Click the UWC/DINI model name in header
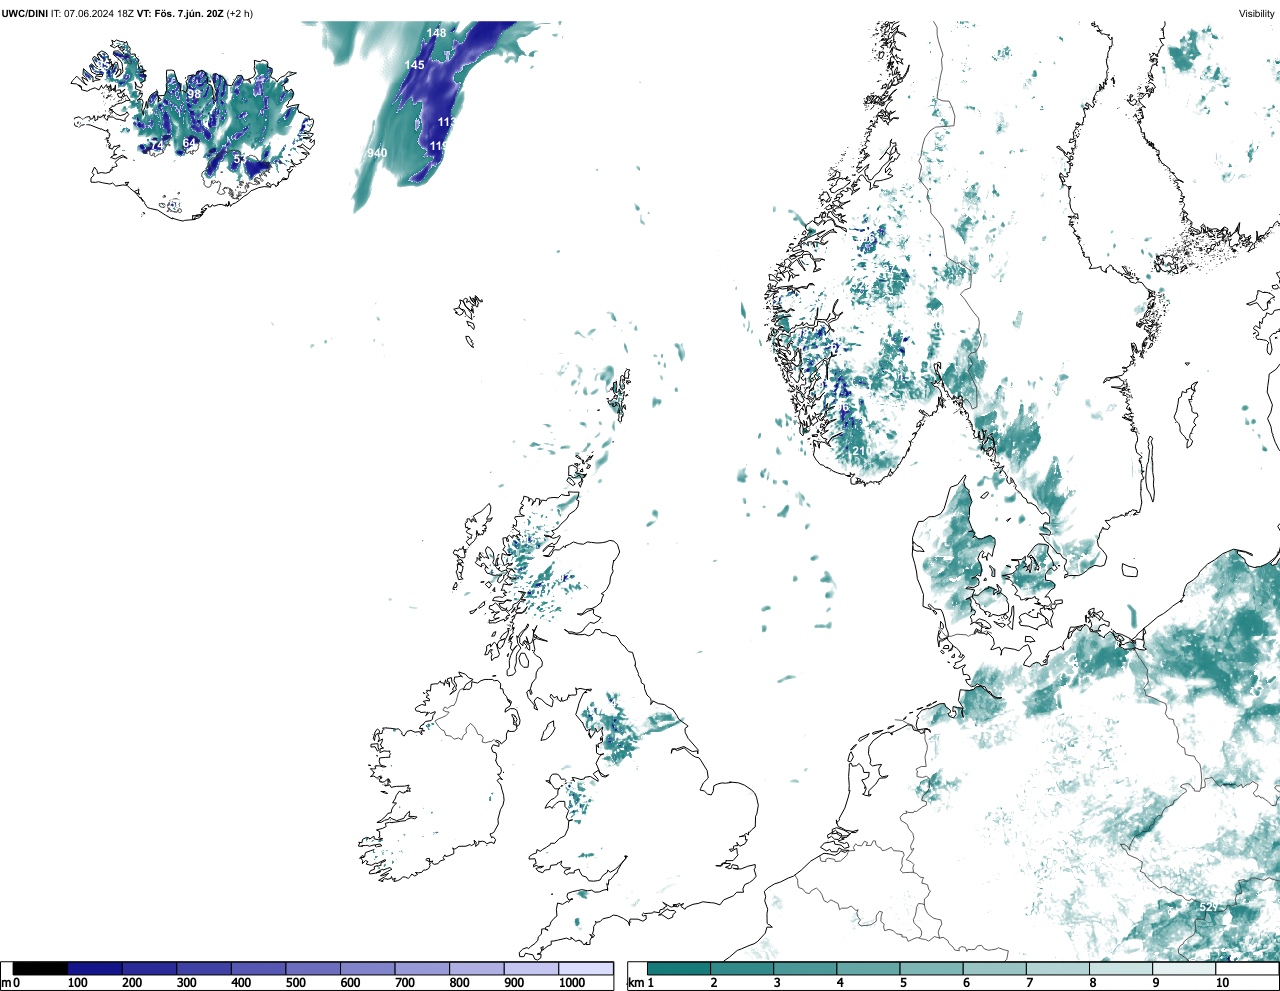 [24, 14]
